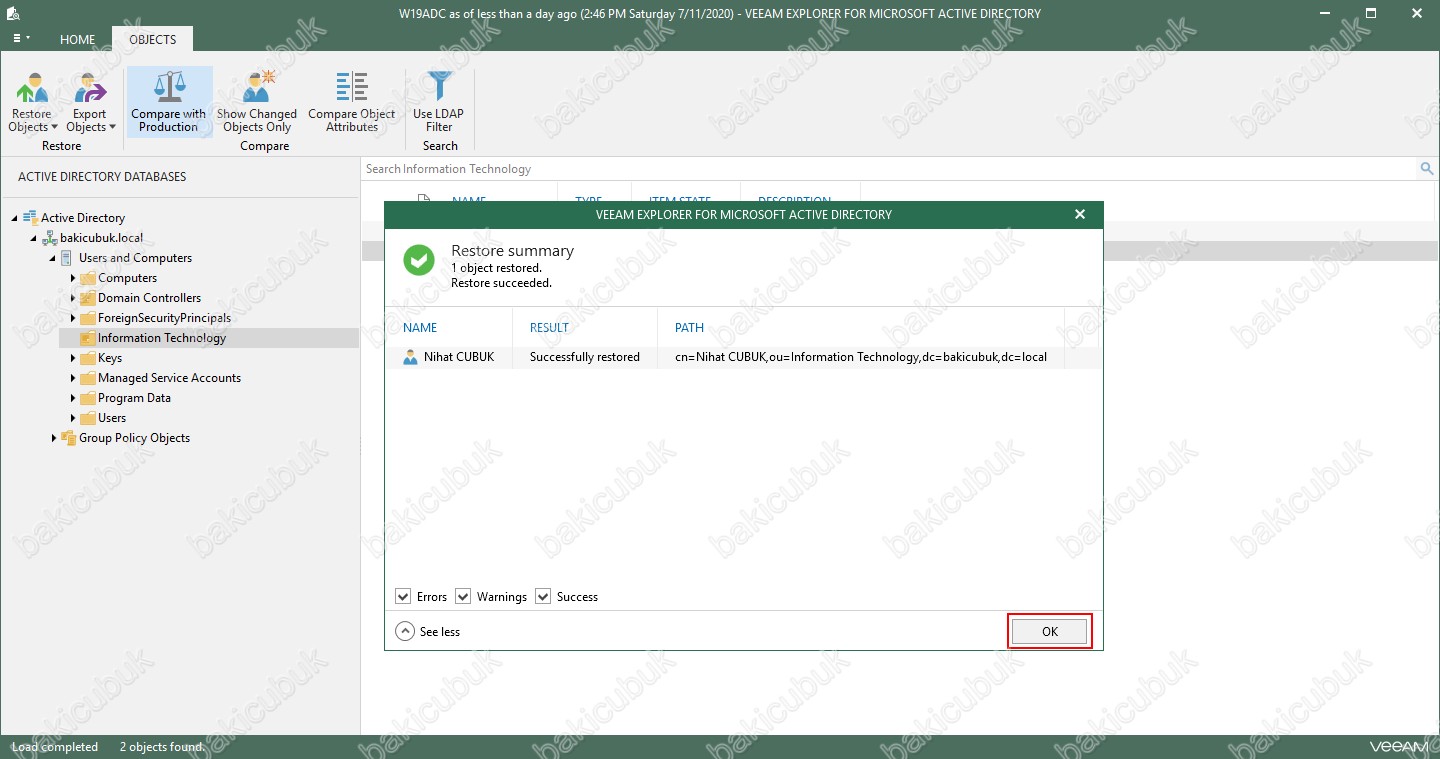Collapse details with See less
Viewport: 1440px width, 759px height.
tap(429, 631)
